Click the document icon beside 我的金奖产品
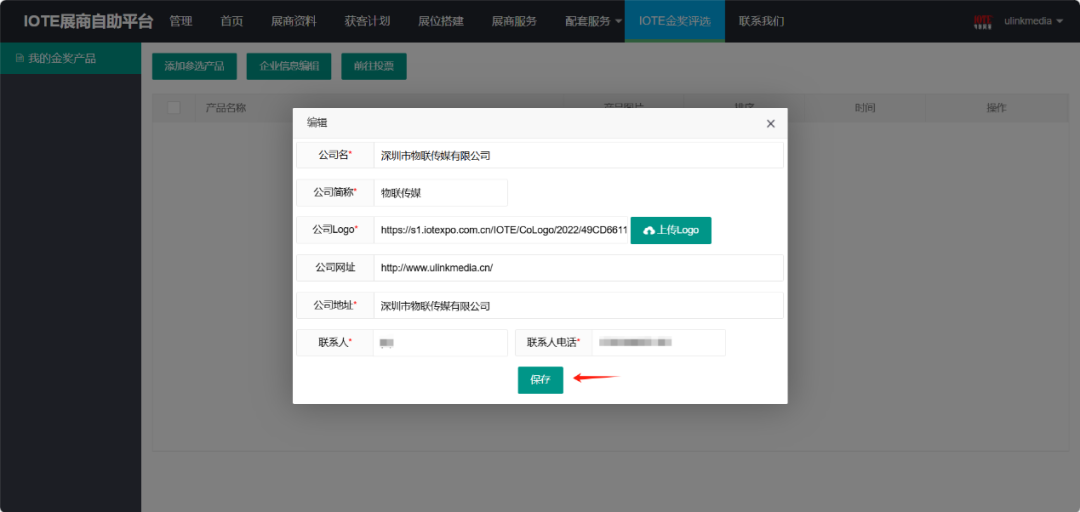The height and width of the screenshot is (512, 1080). [19, 59]
